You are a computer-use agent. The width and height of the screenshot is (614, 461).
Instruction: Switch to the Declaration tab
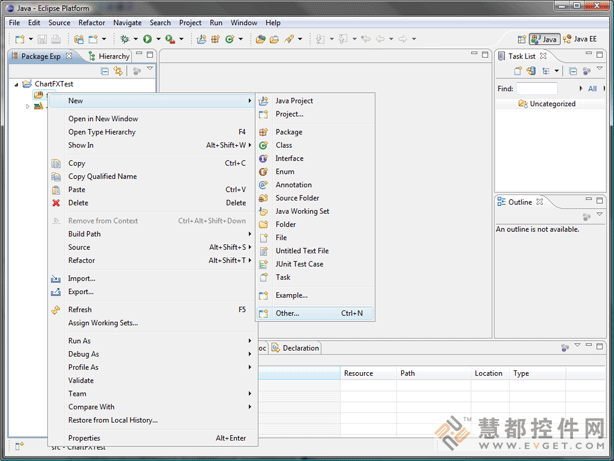(296, 348)
